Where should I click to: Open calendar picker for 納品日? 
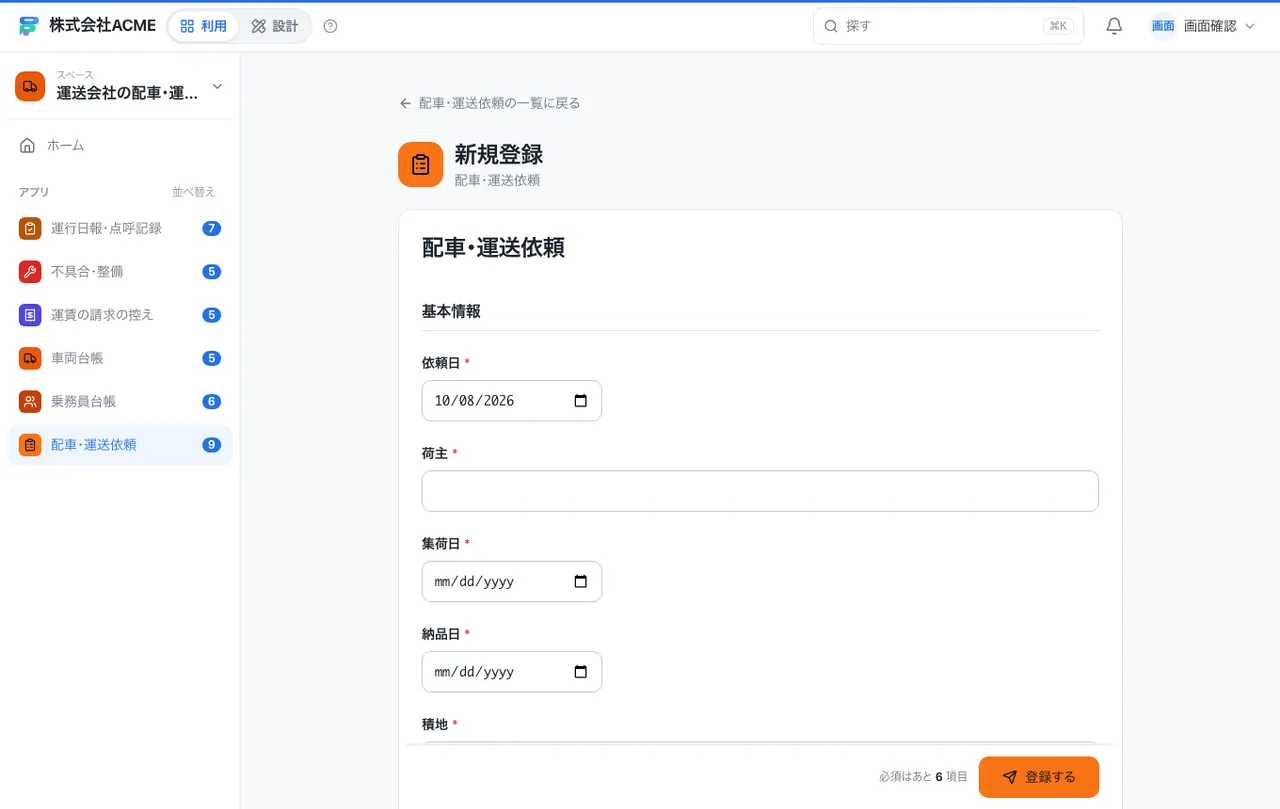(580, 672)
